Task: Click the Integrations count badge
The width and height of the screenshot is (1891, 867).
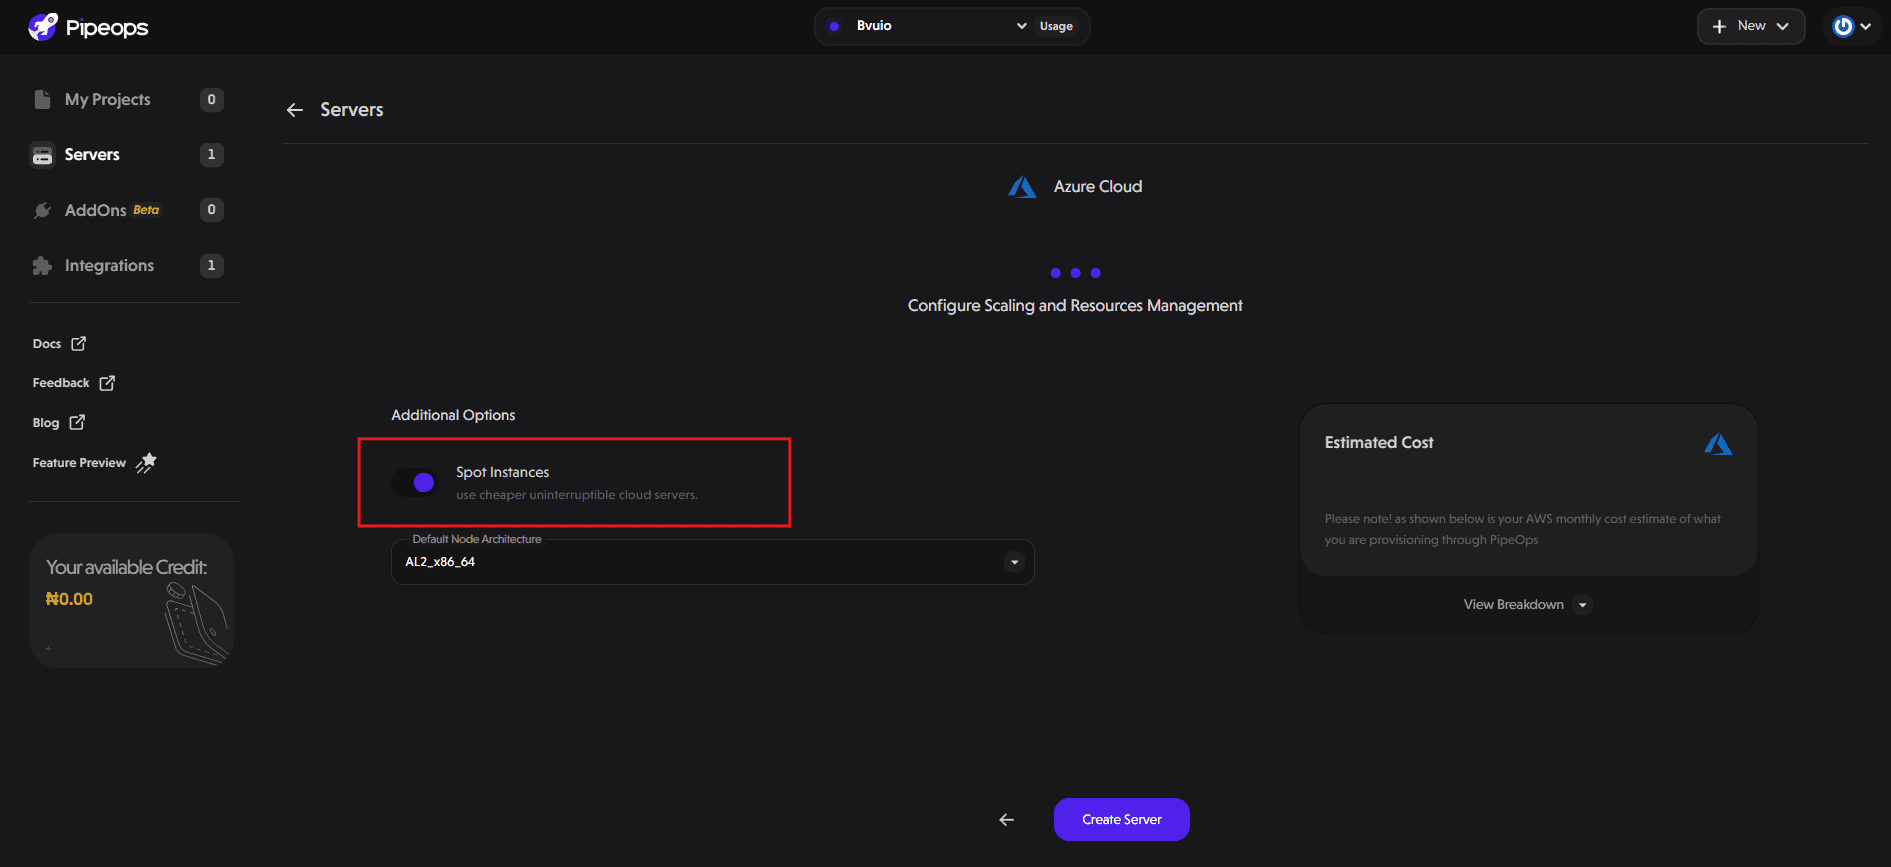Action: (x=211, y=265)
